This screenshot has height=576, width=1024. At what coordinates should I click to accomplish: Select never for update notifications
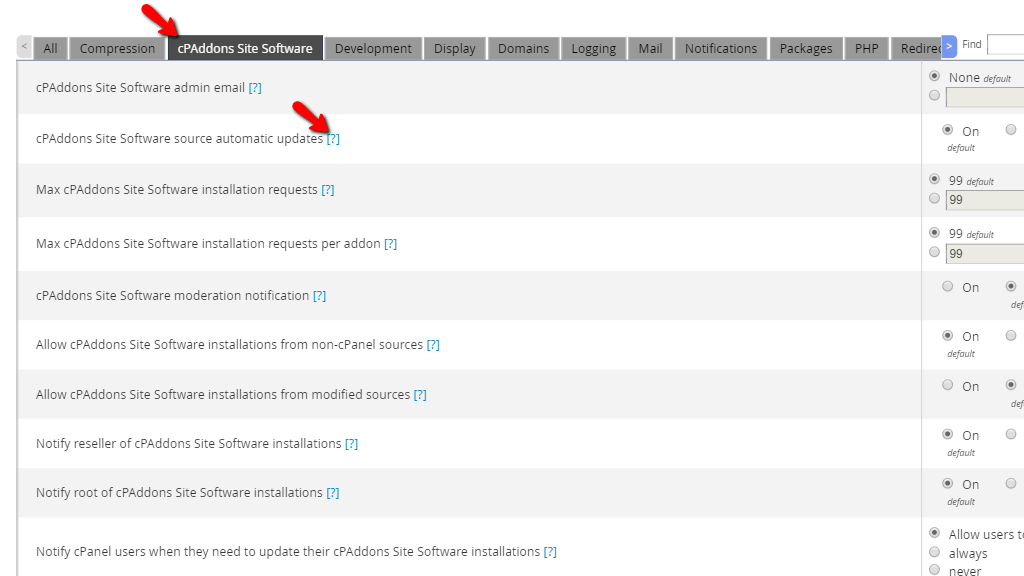(935, 569)
